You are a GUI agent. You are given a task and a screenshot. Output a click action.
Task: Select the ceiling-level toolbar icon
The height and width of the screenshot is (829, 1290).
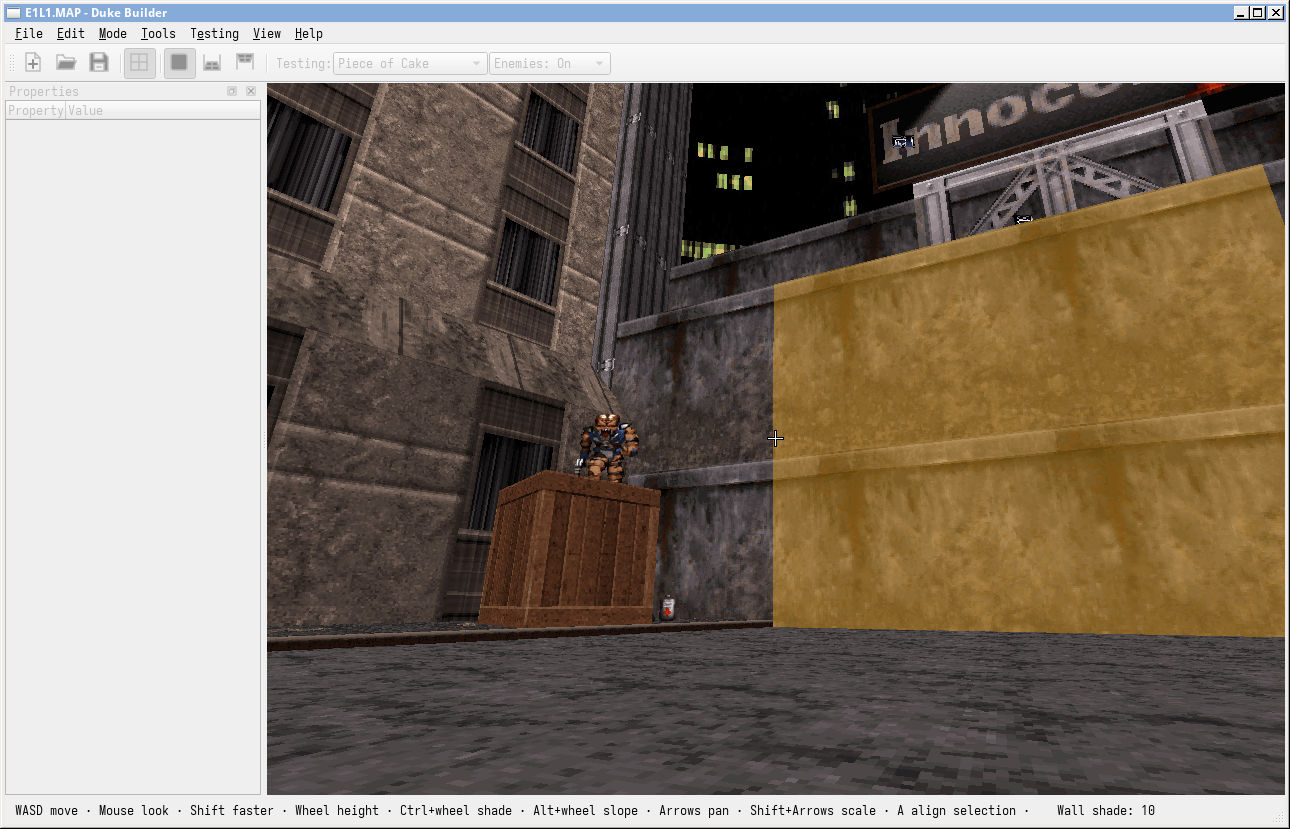pyautogui.click(x=245, y=63)
